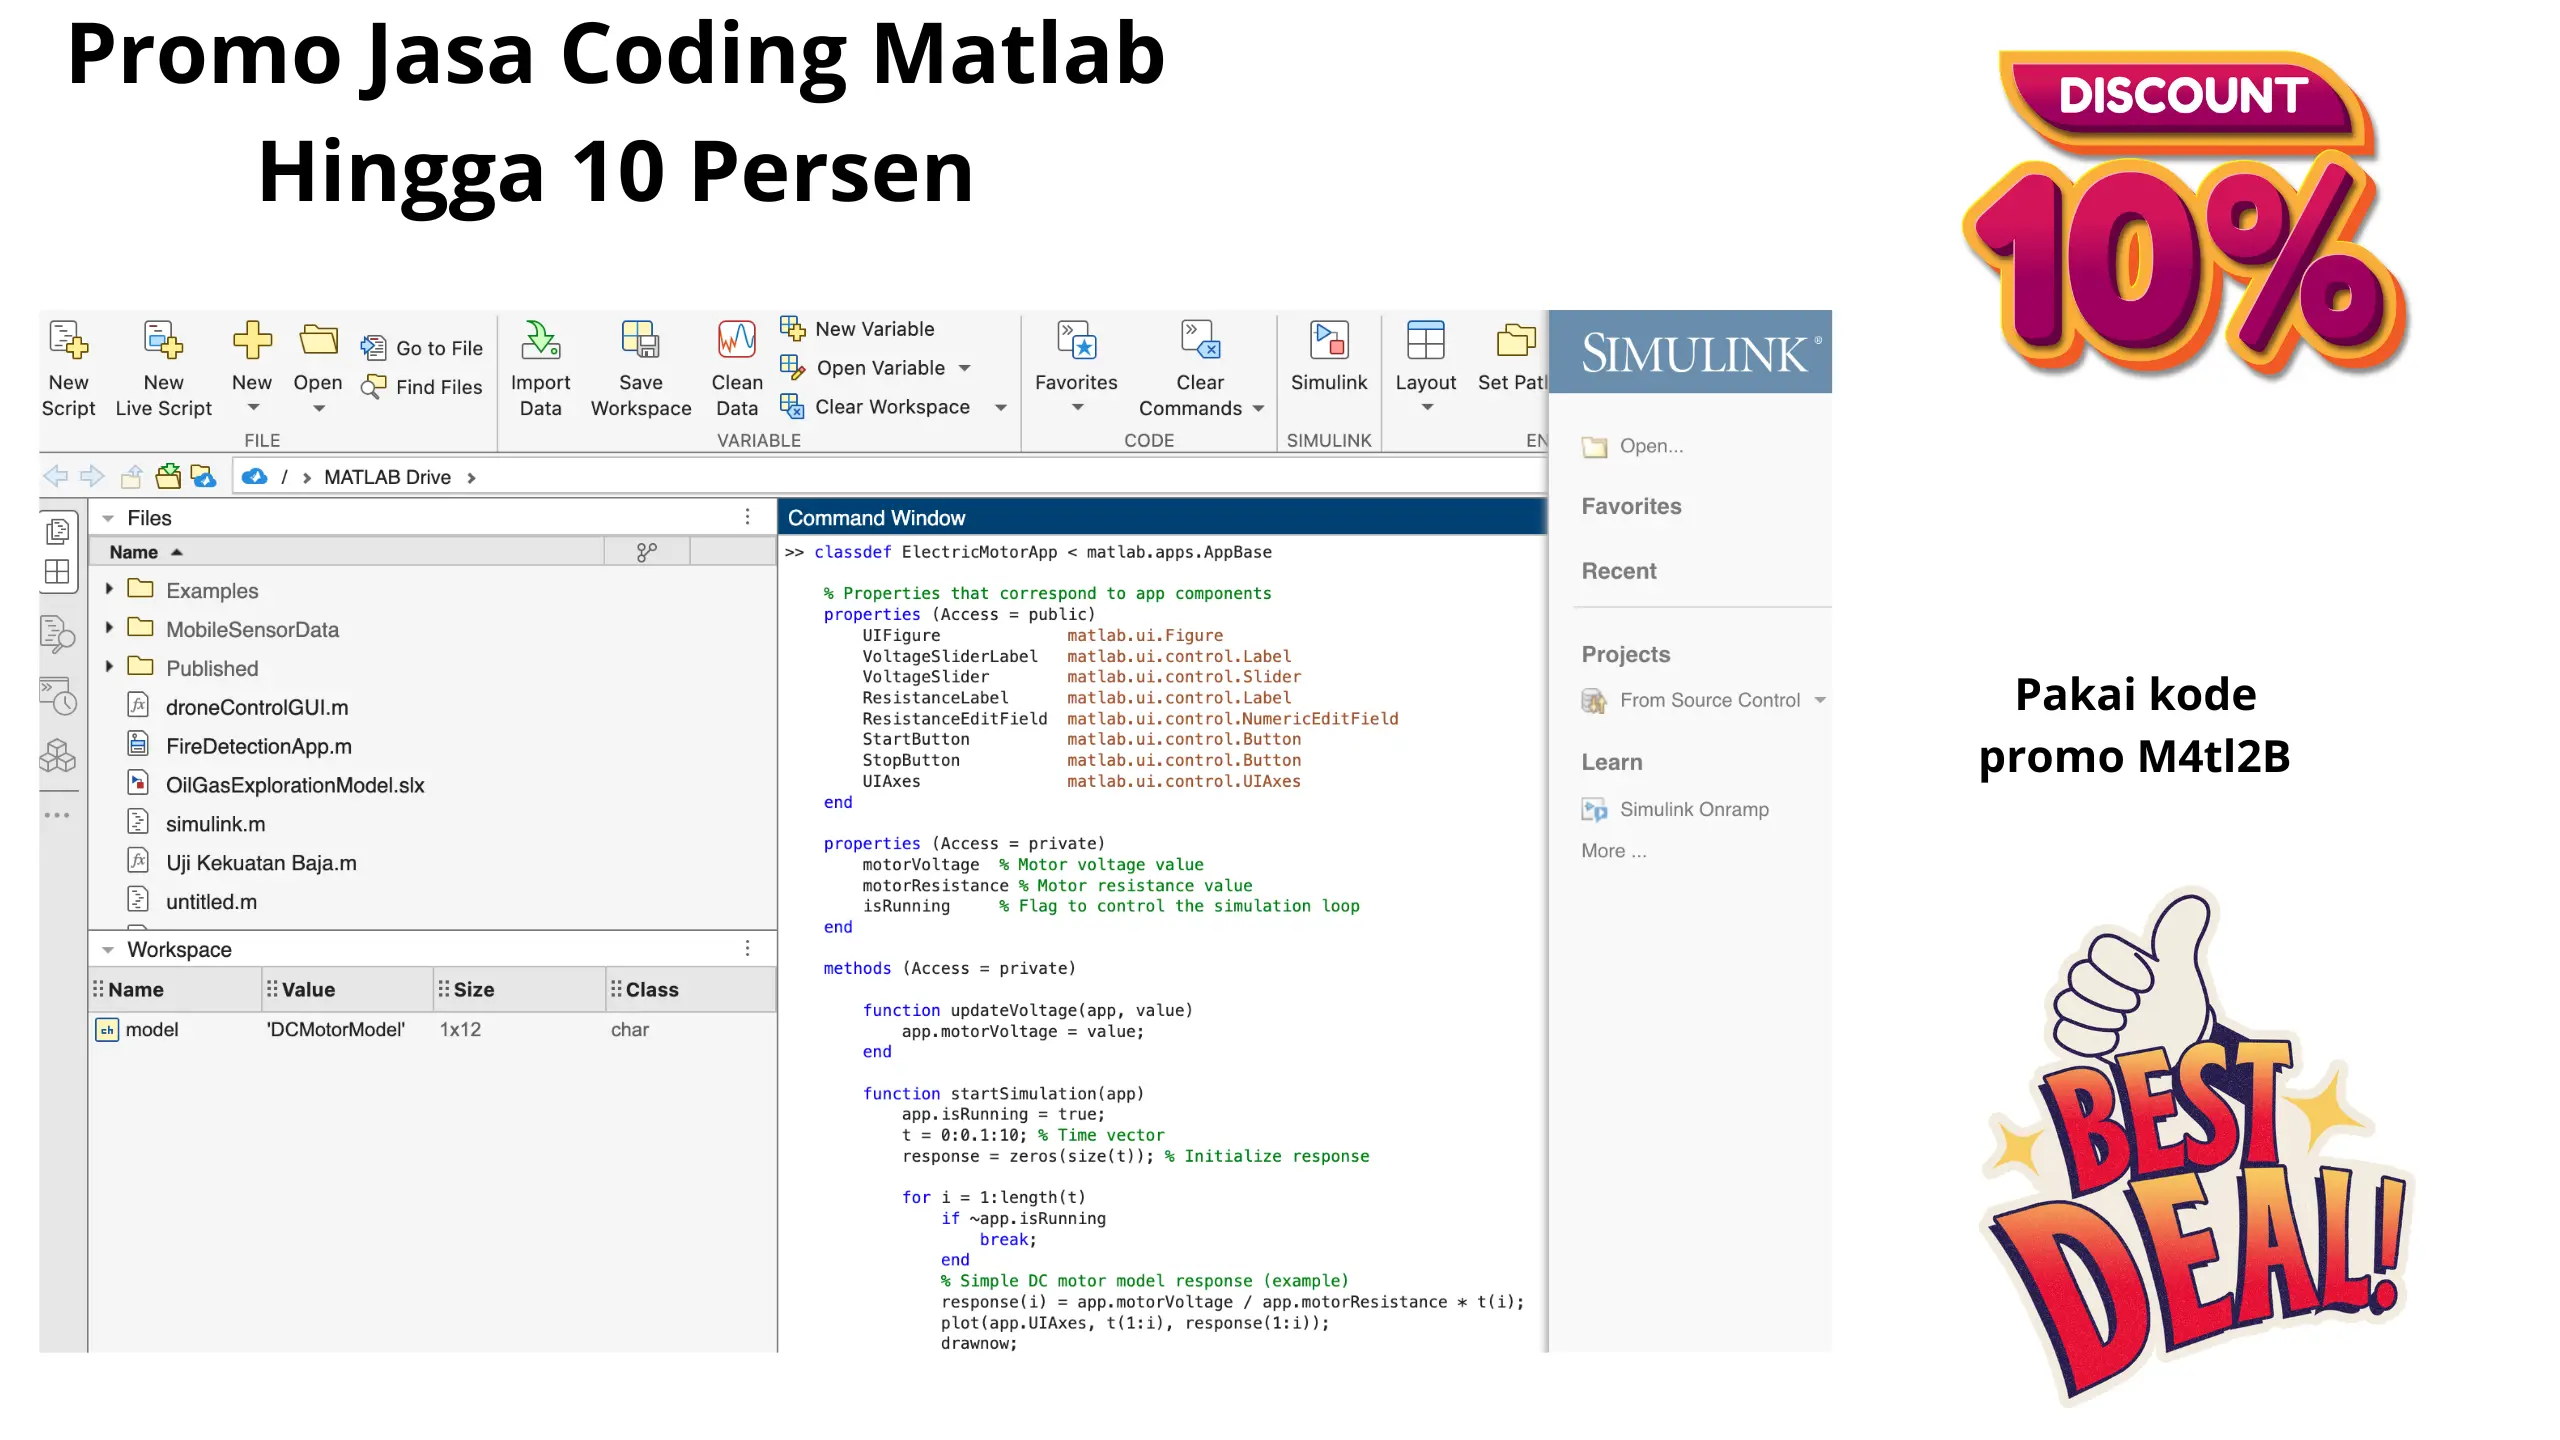Open Workspace panel options menu
The height and width of the screenshot is (1440, 2560).
click(747, 948)
